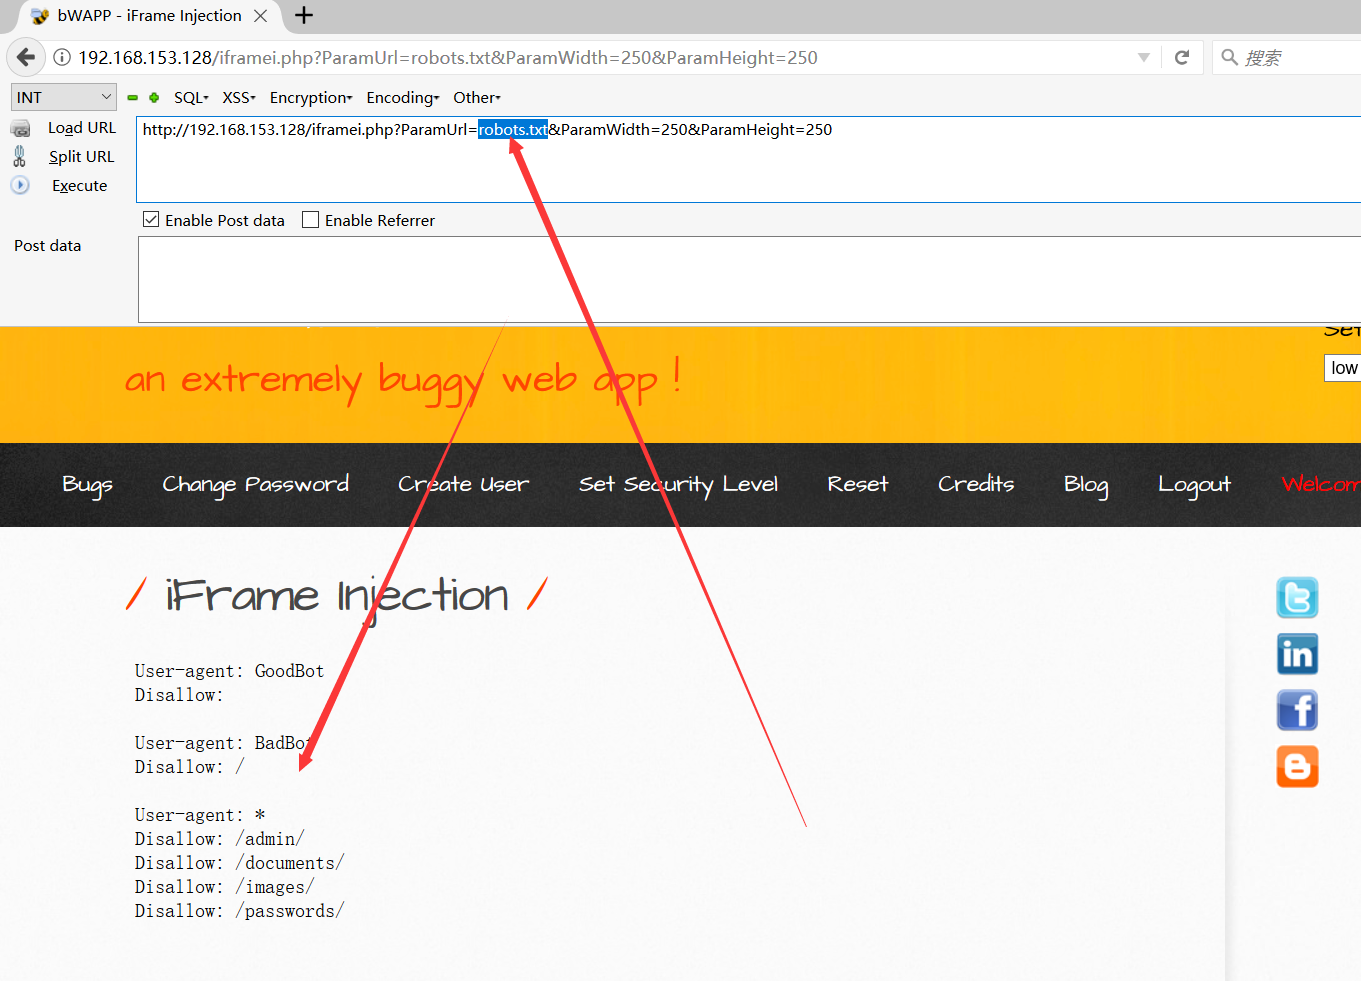Click the 'Disallow: /images/' line
Viewport: 1361px width, 981px height.
224,887
